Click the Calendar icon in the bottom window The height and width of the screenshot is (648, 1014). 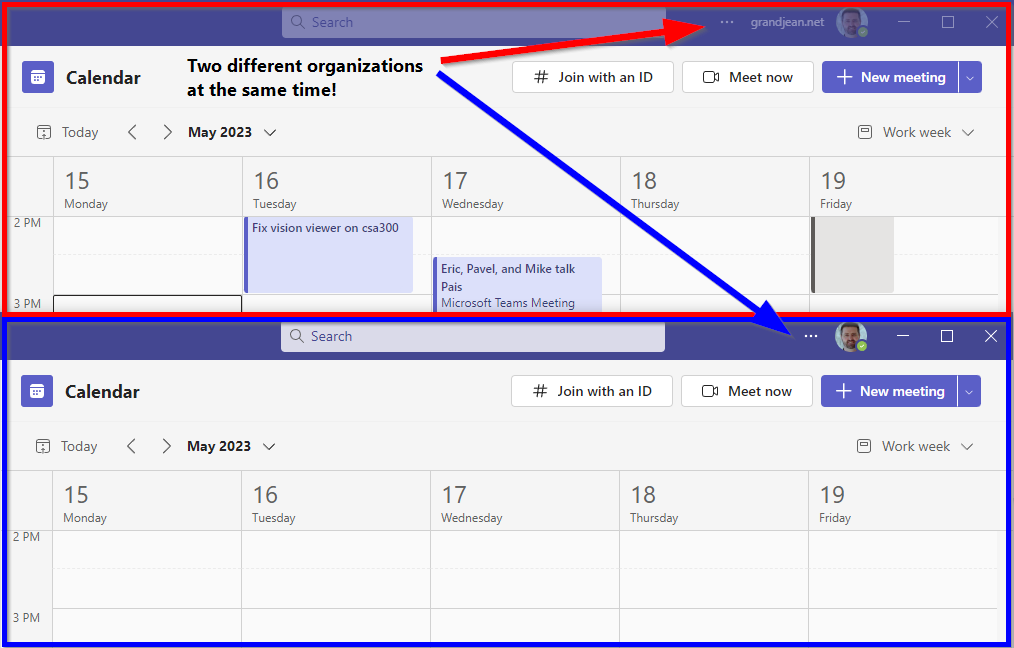[x=37, y=390]
